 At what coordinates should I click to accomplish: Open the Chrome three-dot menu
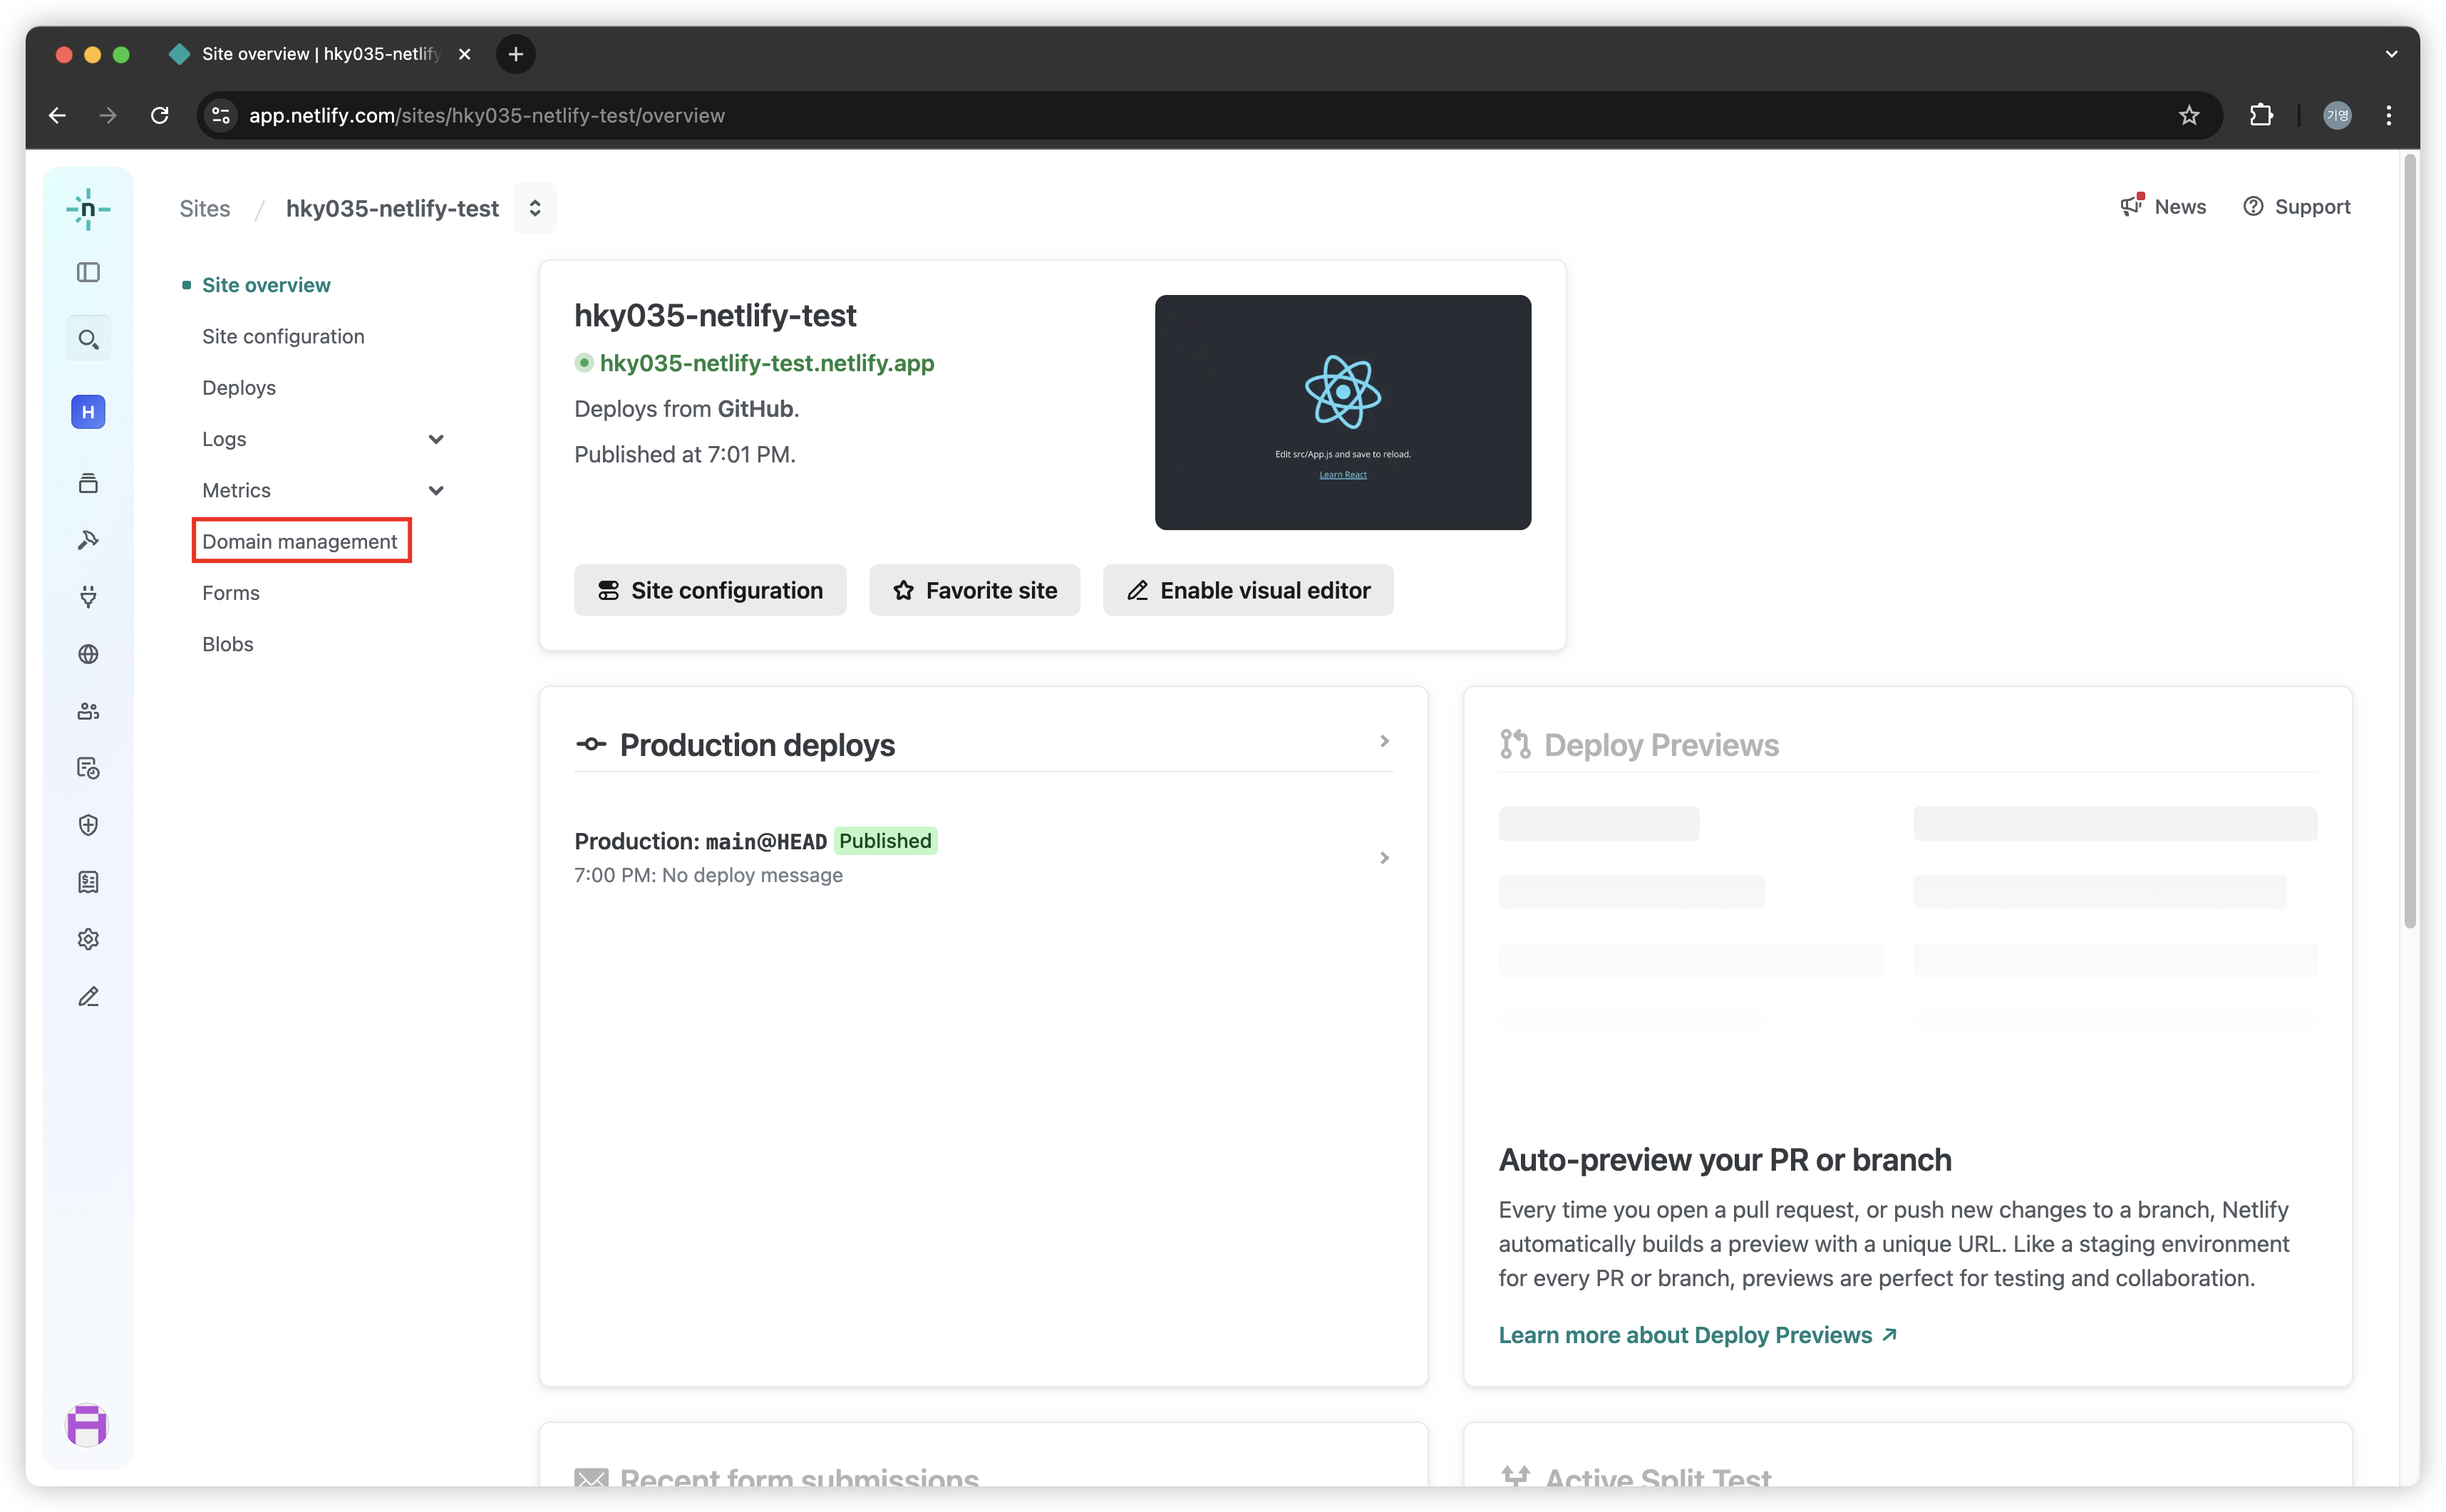pos(2389,115)
